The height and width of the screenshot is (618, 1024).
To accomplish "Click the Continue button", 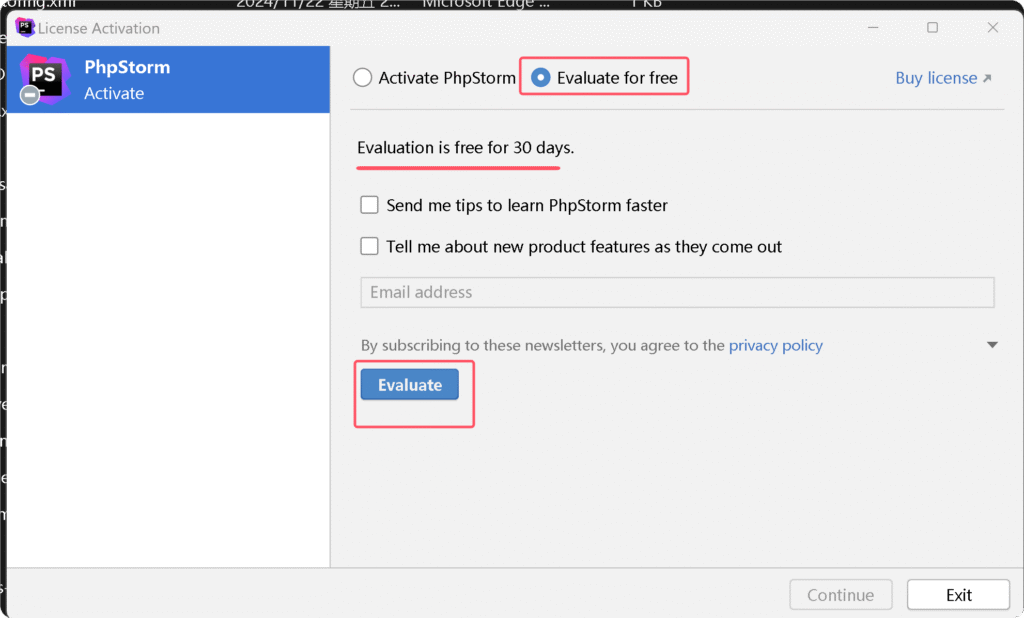I will [x=840, y=594].
